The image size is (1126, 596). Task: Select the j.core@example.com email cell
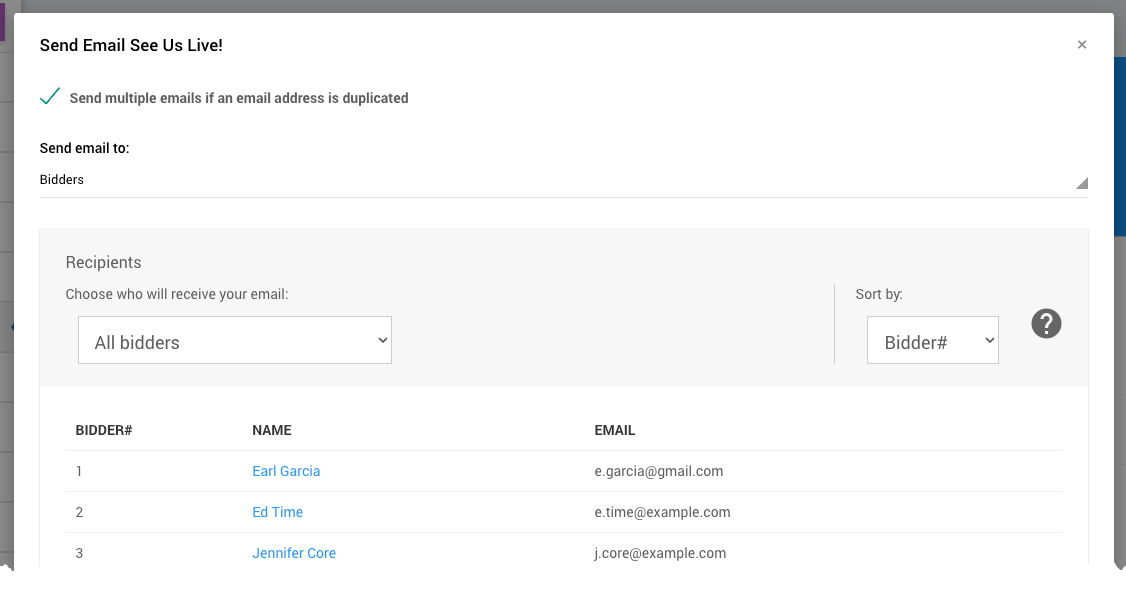pos(660,553)
